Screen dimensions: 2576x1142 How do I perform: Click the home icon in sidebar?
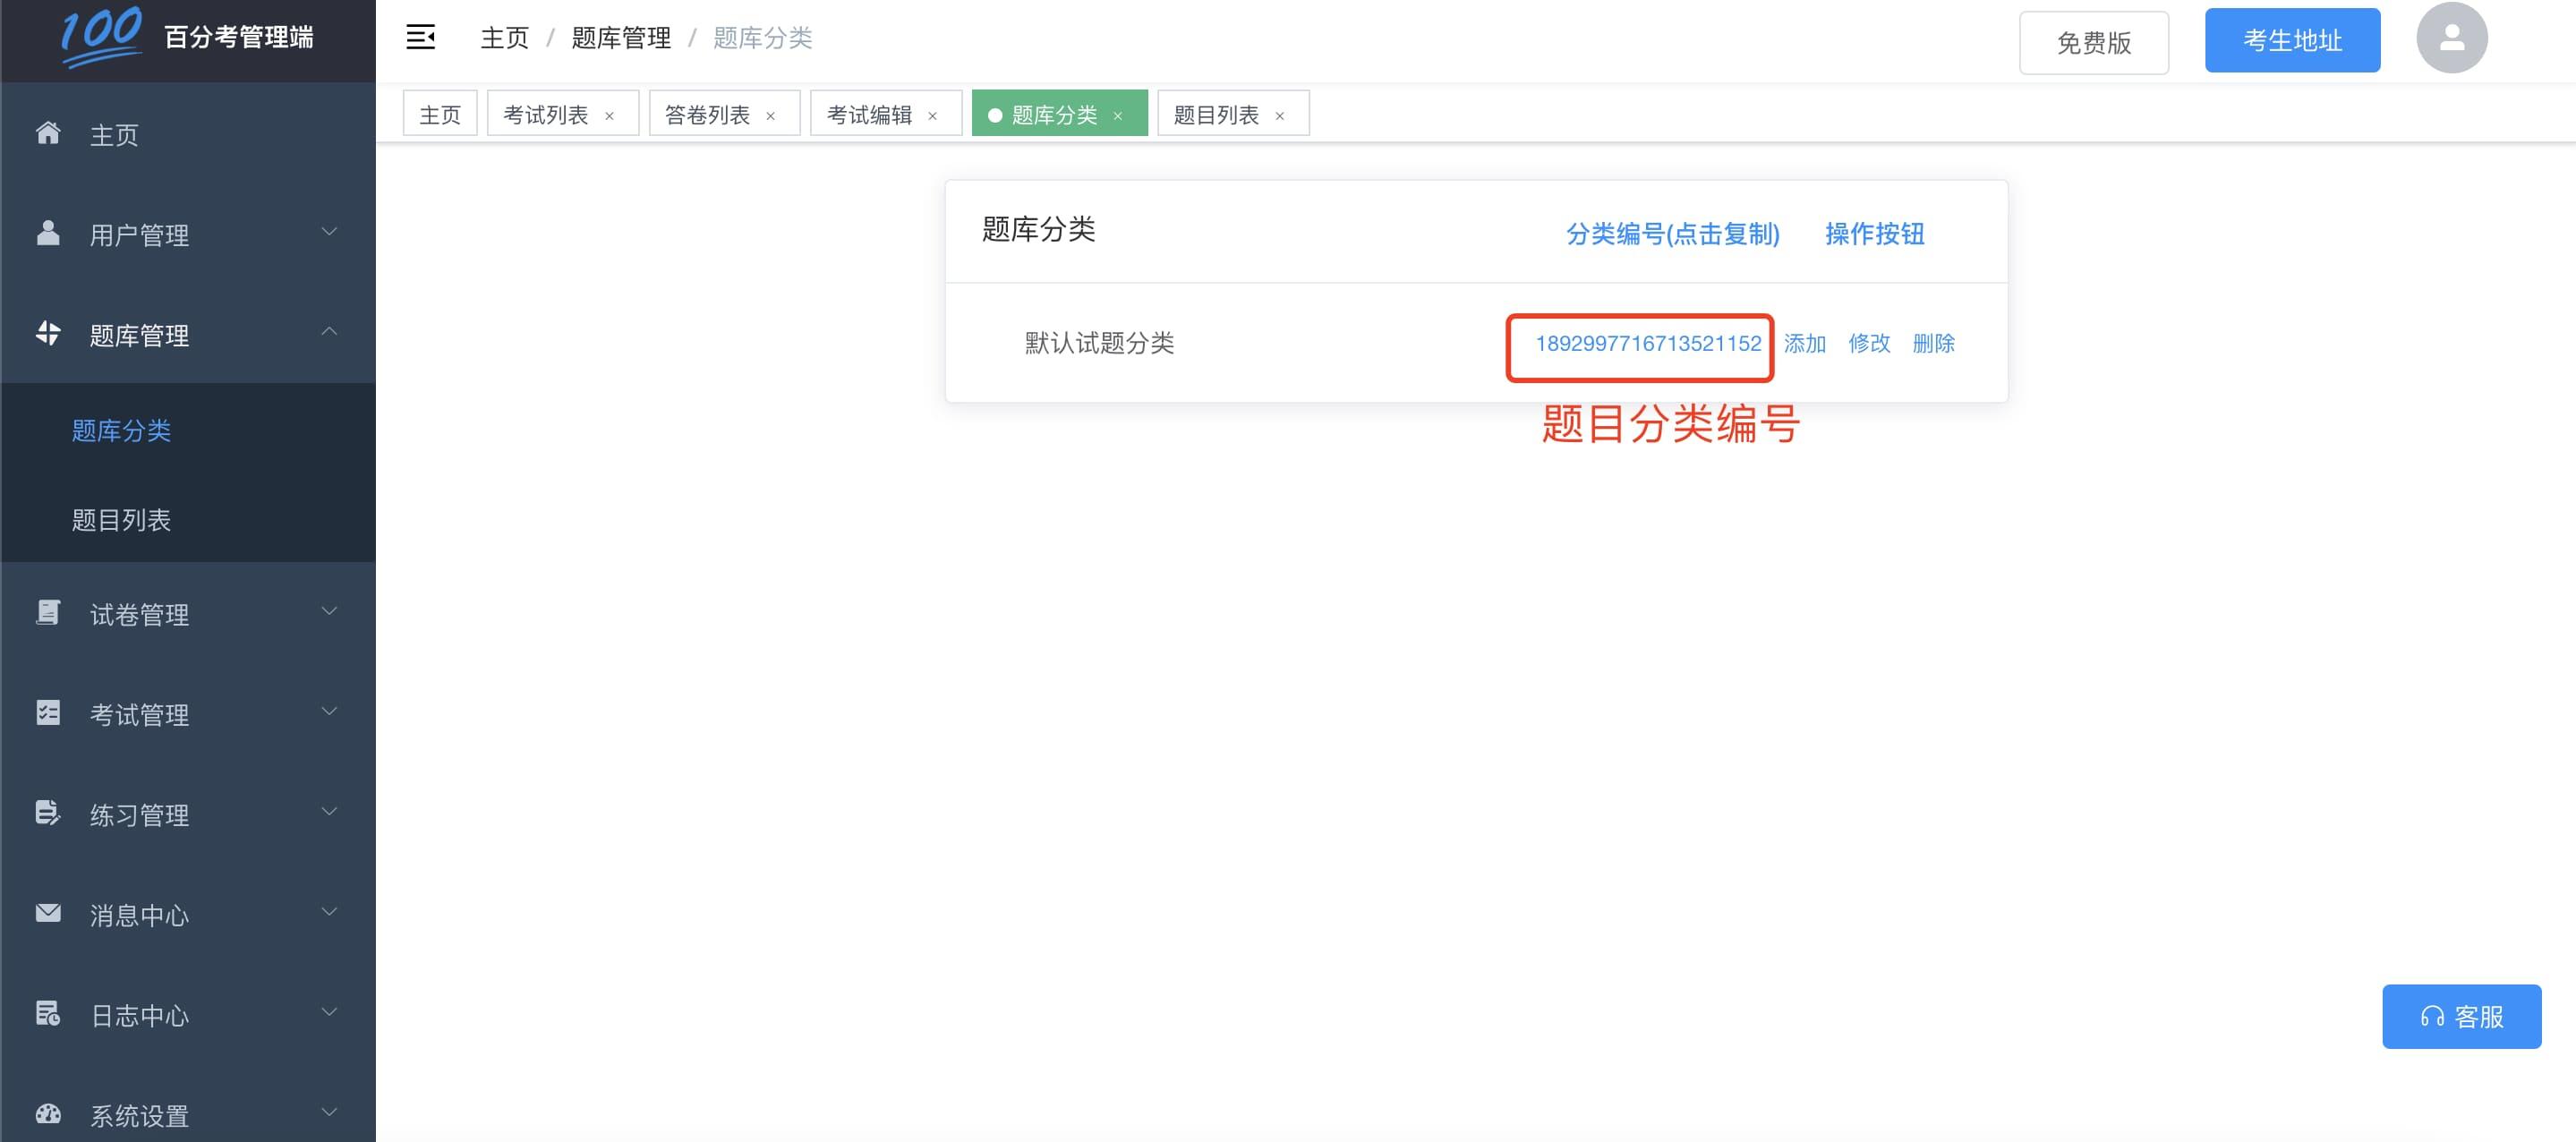[48, 133]
